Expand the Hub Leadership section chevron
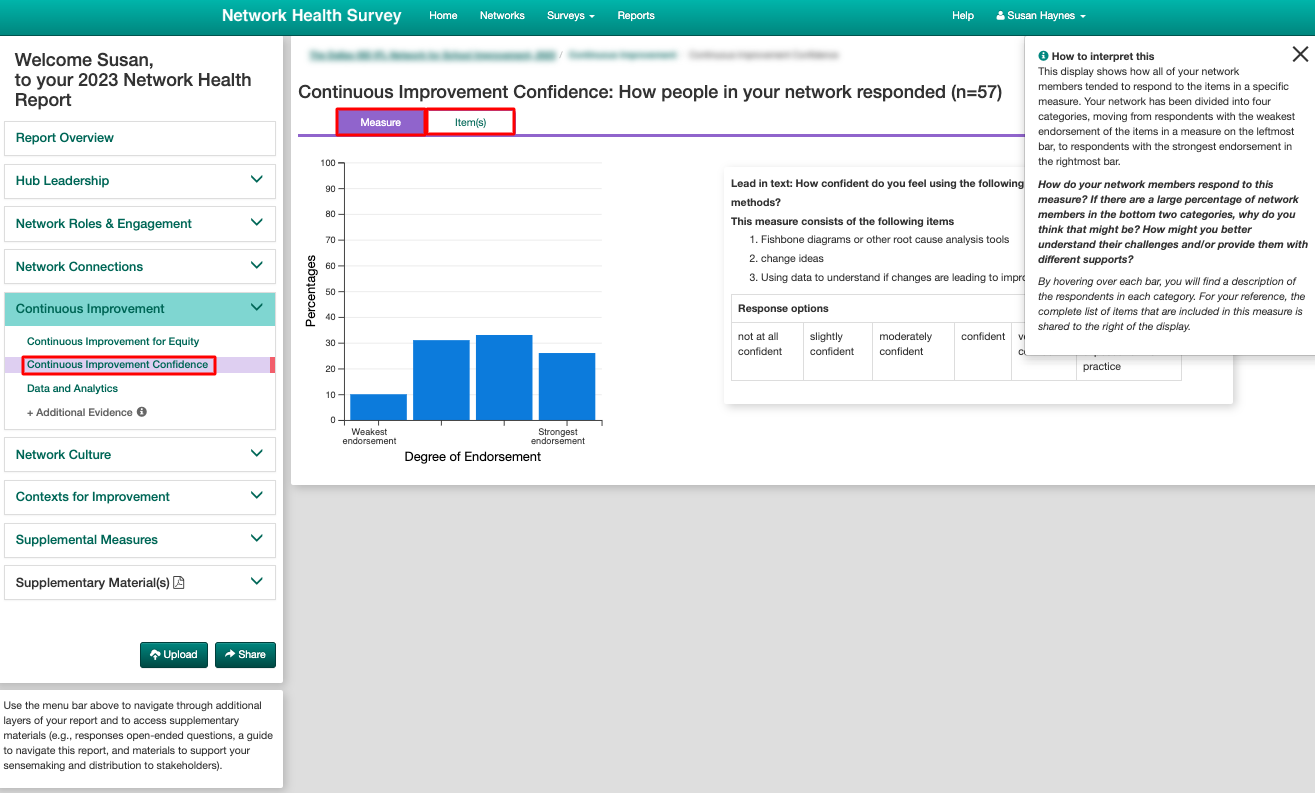This screenshot has height=793, width=1315. (257, 180)
